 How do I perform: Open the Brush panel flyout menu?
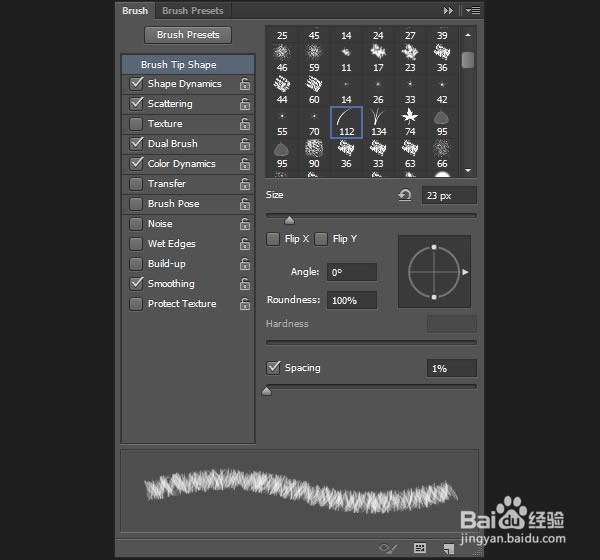[x=473, y=11]
